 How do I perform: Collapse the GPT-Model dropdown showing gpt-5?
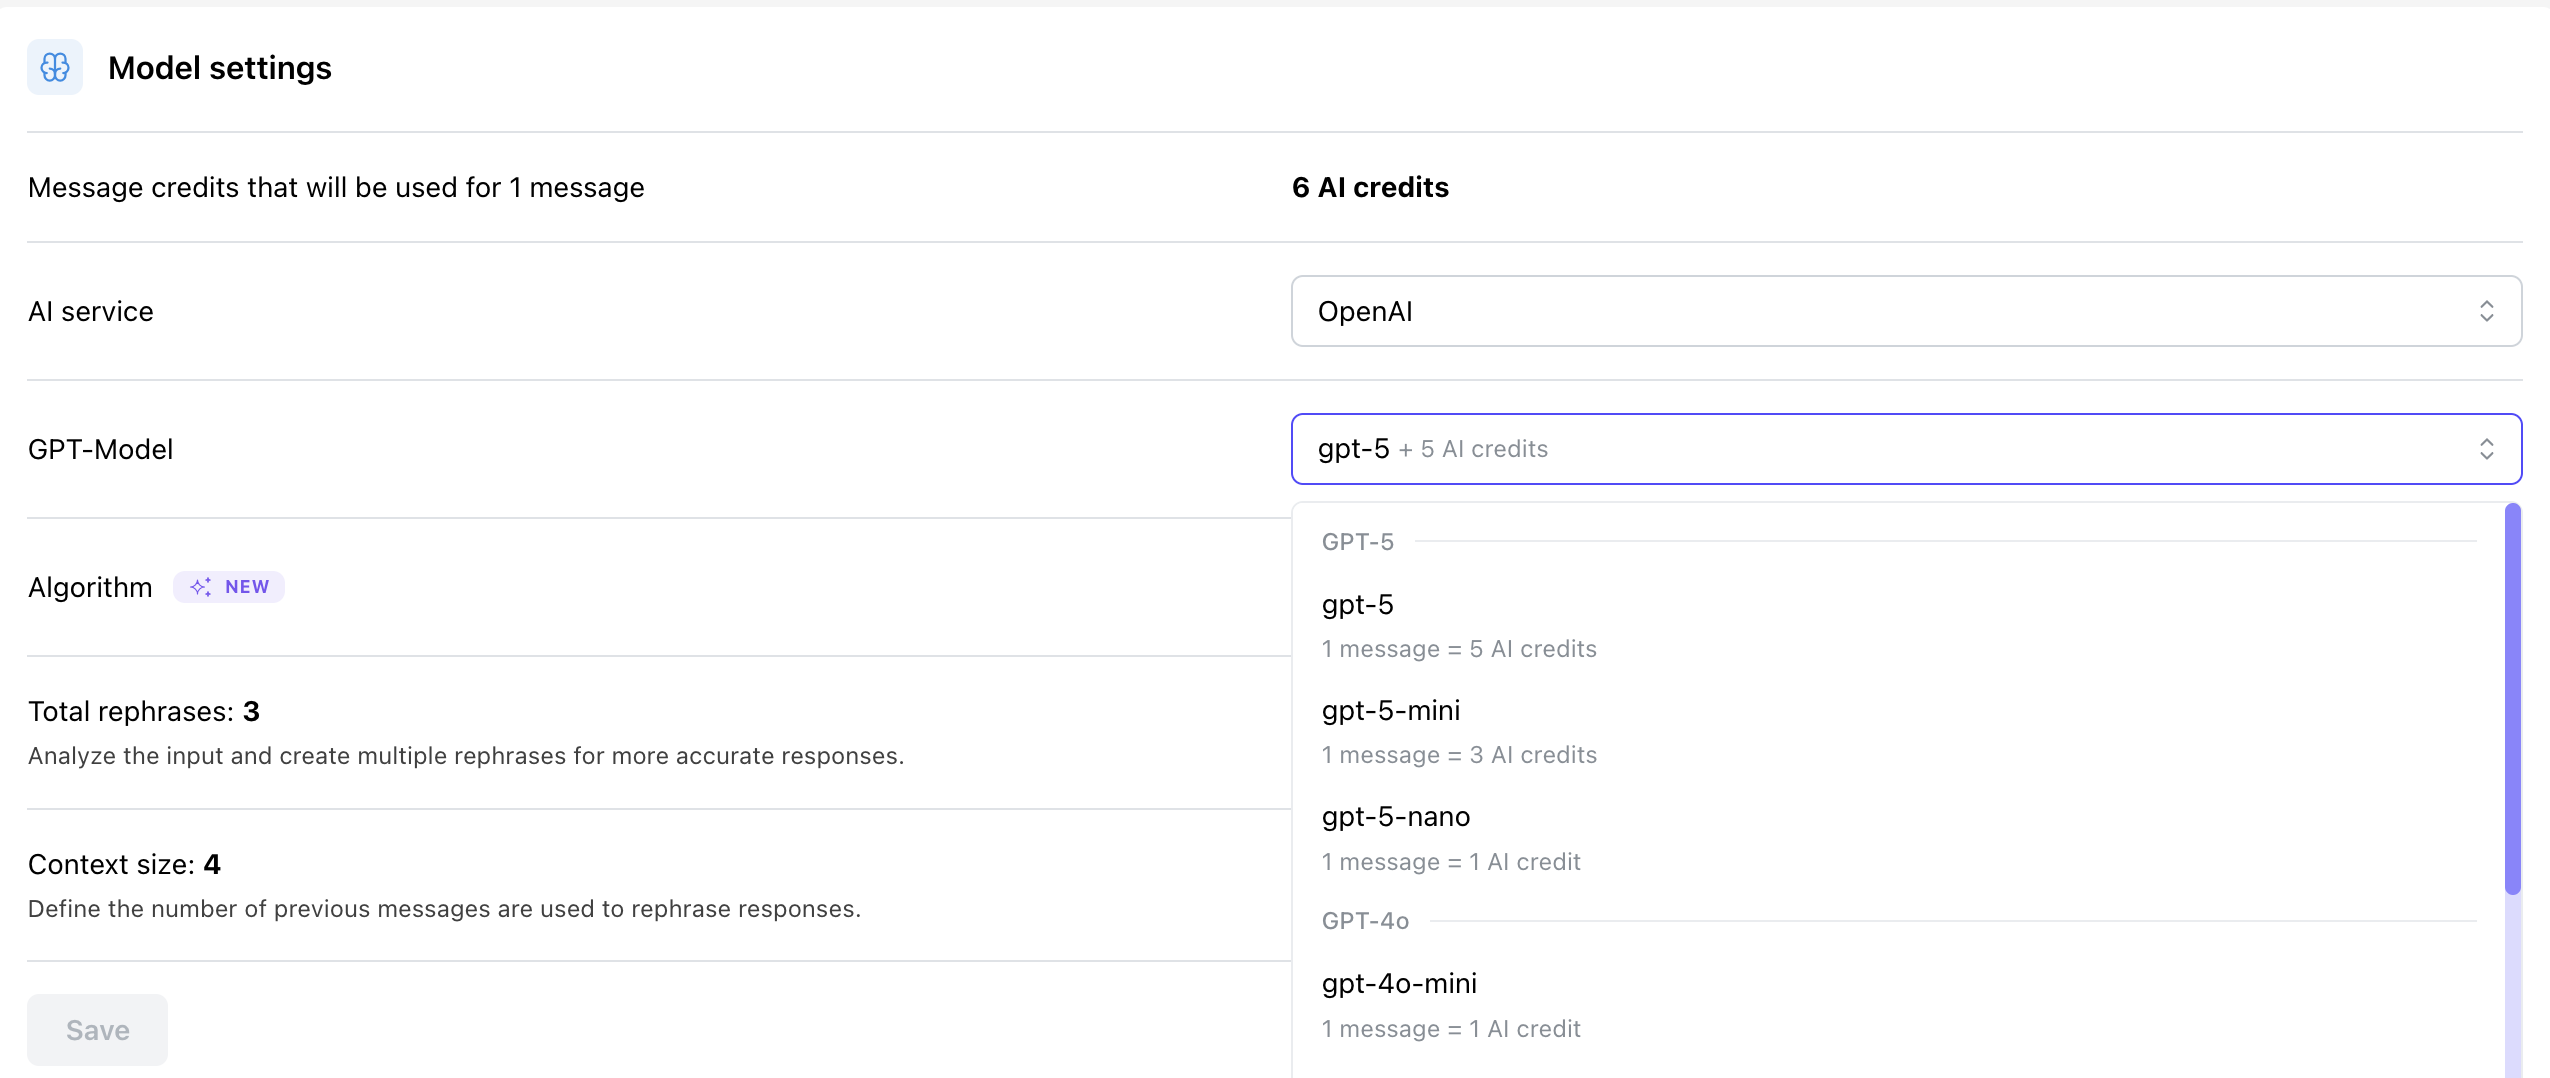tap(1905, 449)
